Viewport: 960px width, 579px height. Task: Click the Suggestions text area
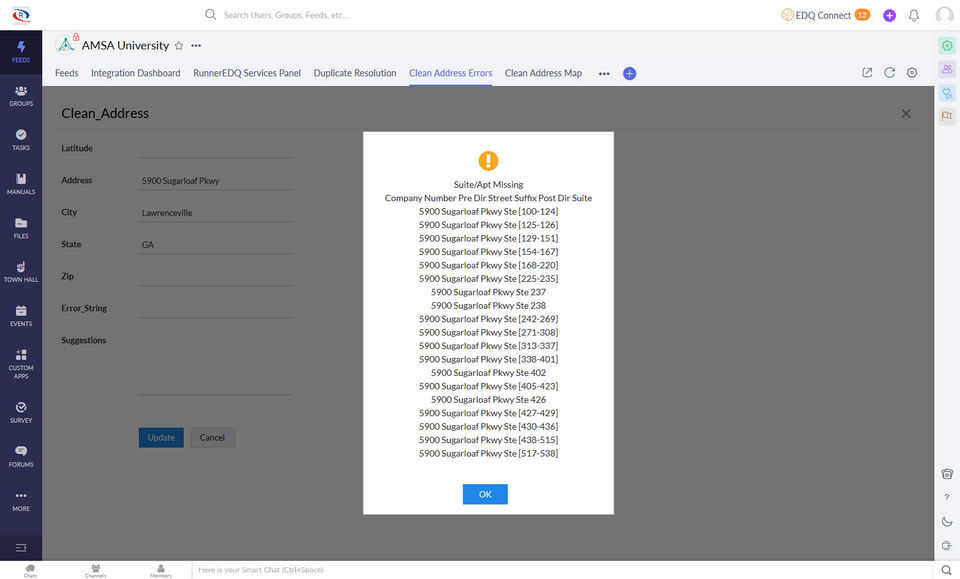216,363
